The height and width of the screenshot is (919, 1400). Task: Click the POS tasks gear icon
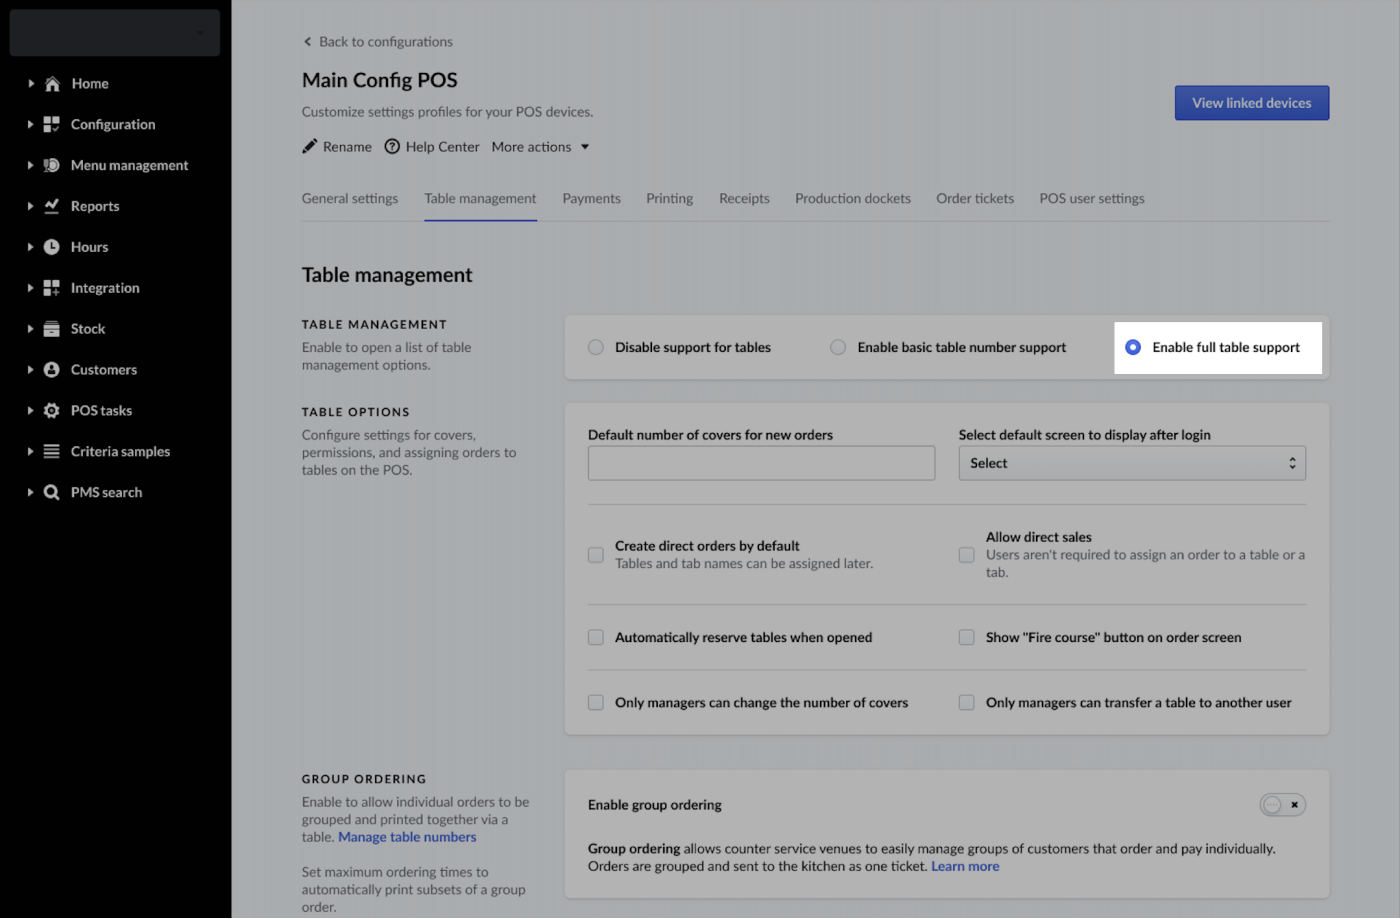pyautogui.click(x=52, y=411)
